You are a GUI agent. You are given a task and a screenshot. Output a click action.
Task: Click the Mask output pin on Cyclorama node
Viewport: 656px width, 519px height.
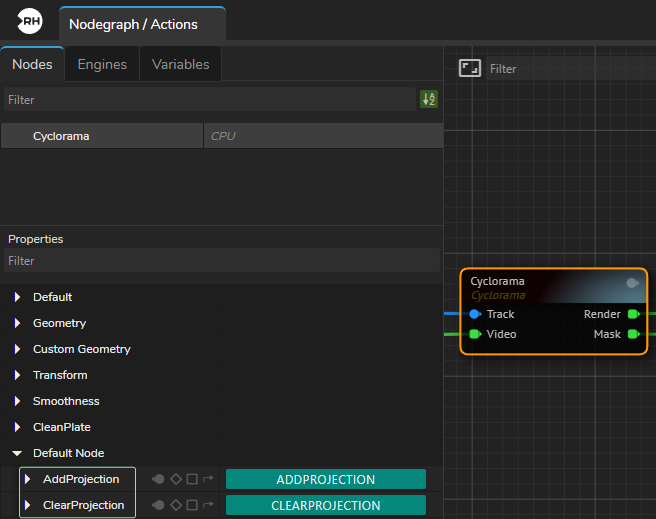coord(633,334)
